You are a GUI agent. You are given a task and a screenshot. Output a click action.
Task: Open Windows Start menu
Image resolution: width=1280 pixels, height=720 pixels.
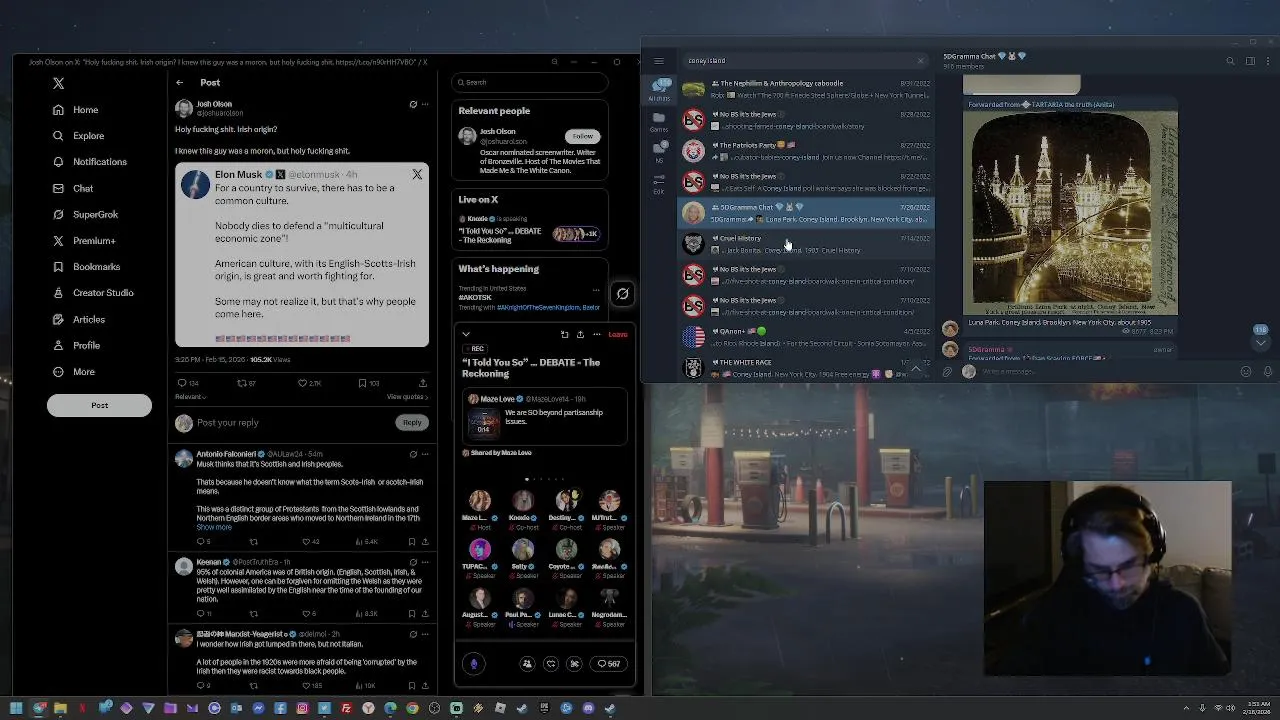pos(16,708)
